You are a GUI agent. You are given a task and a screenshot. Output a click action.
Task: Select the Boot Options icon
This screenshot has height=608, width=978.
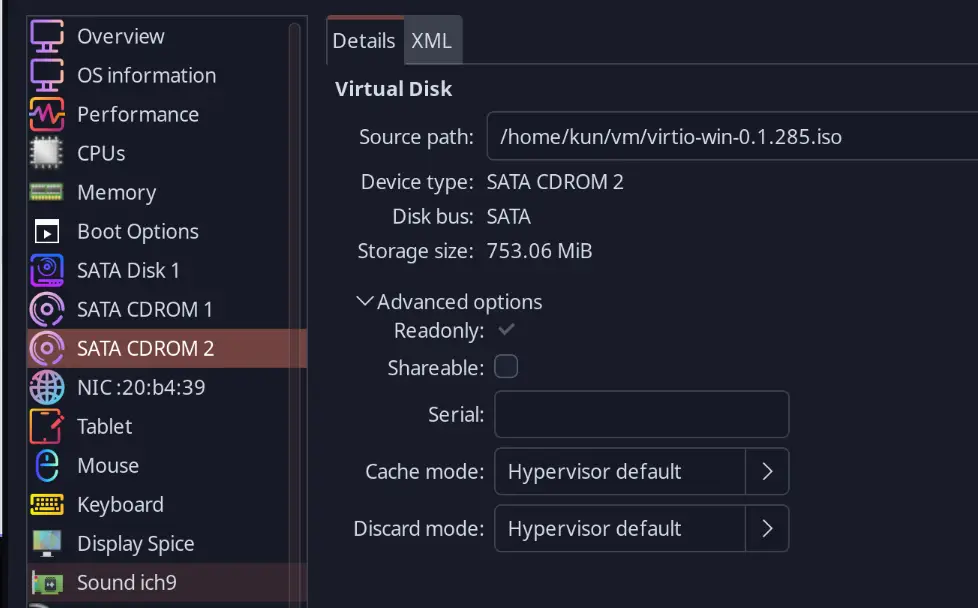47,231
